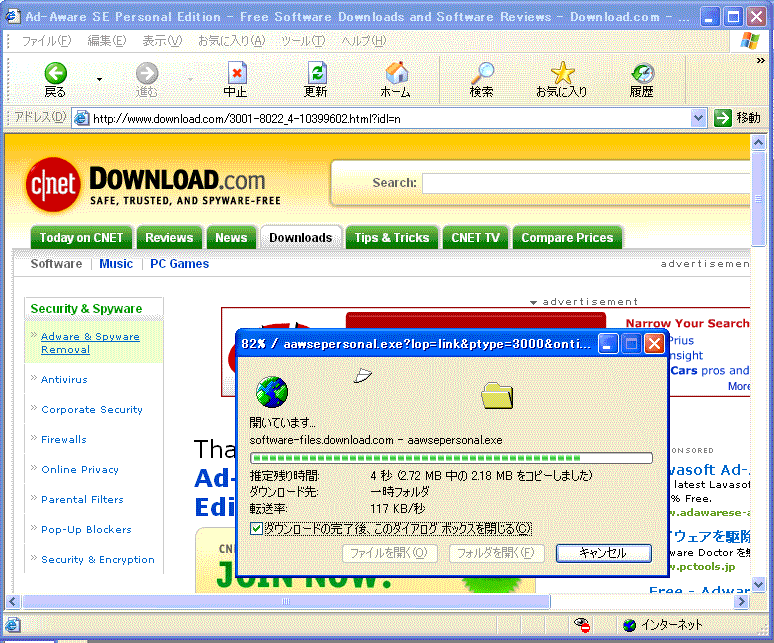Open お気に入り favorites star icon
The width and height of the screenshot is (774, 643).
click(x=562, y=73)
